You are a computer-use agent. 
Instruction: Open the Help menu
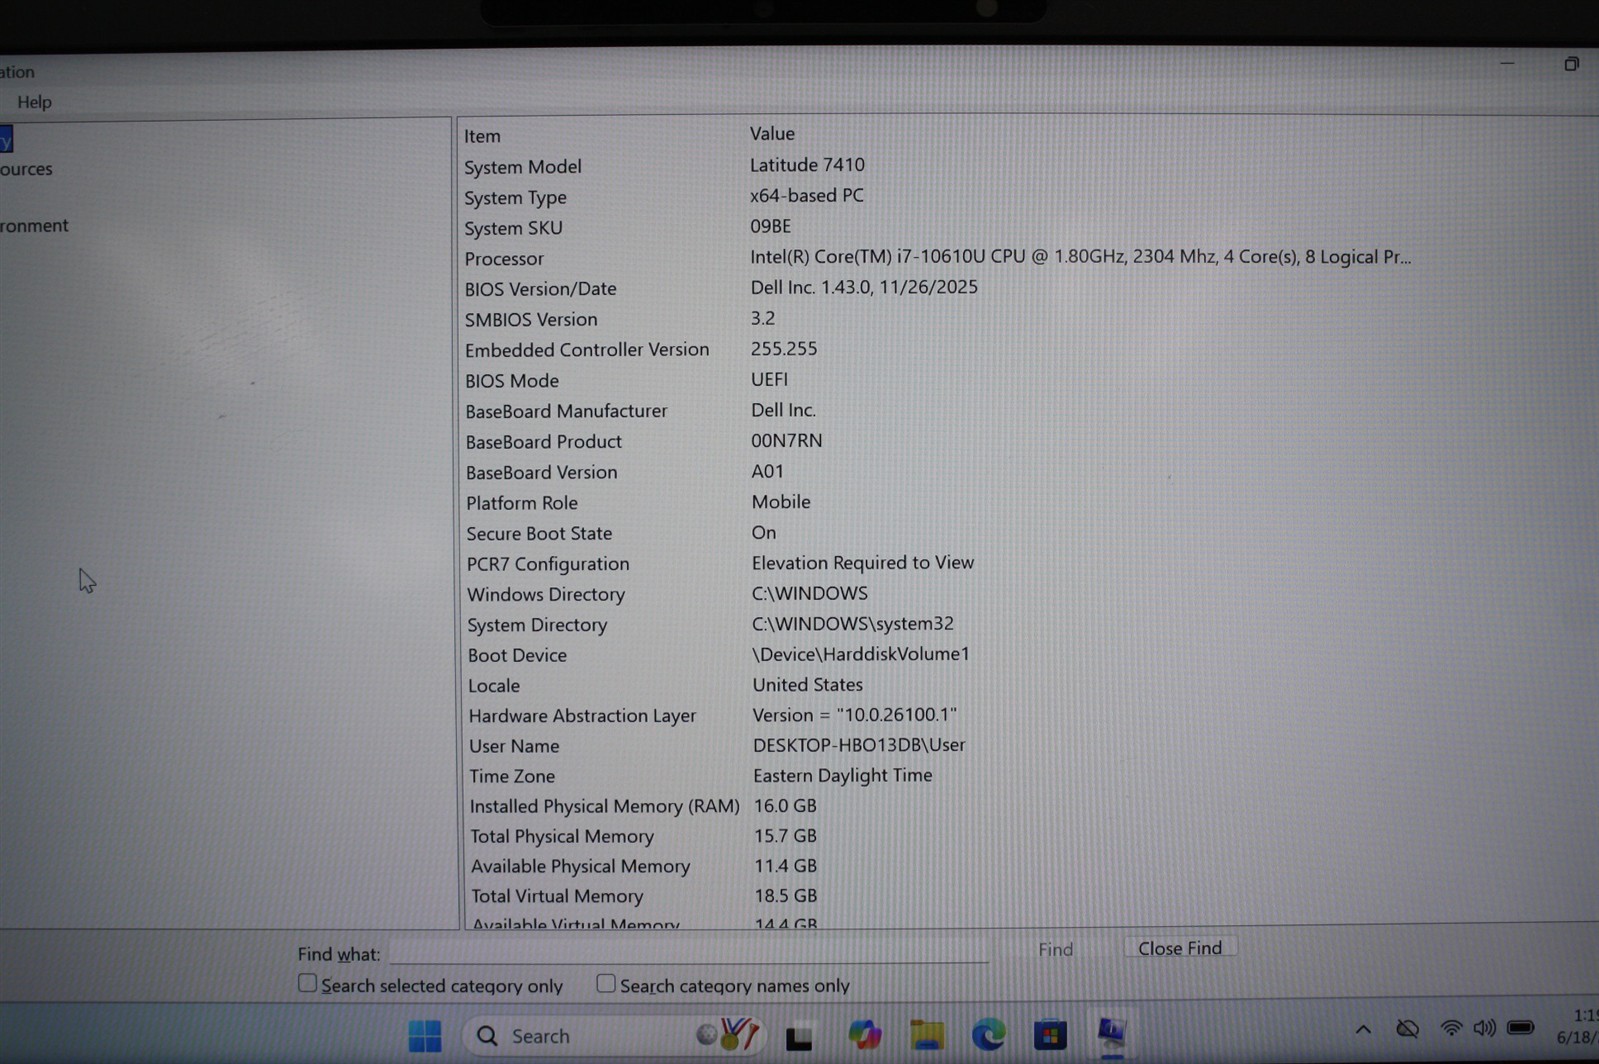tap(34, 102)
